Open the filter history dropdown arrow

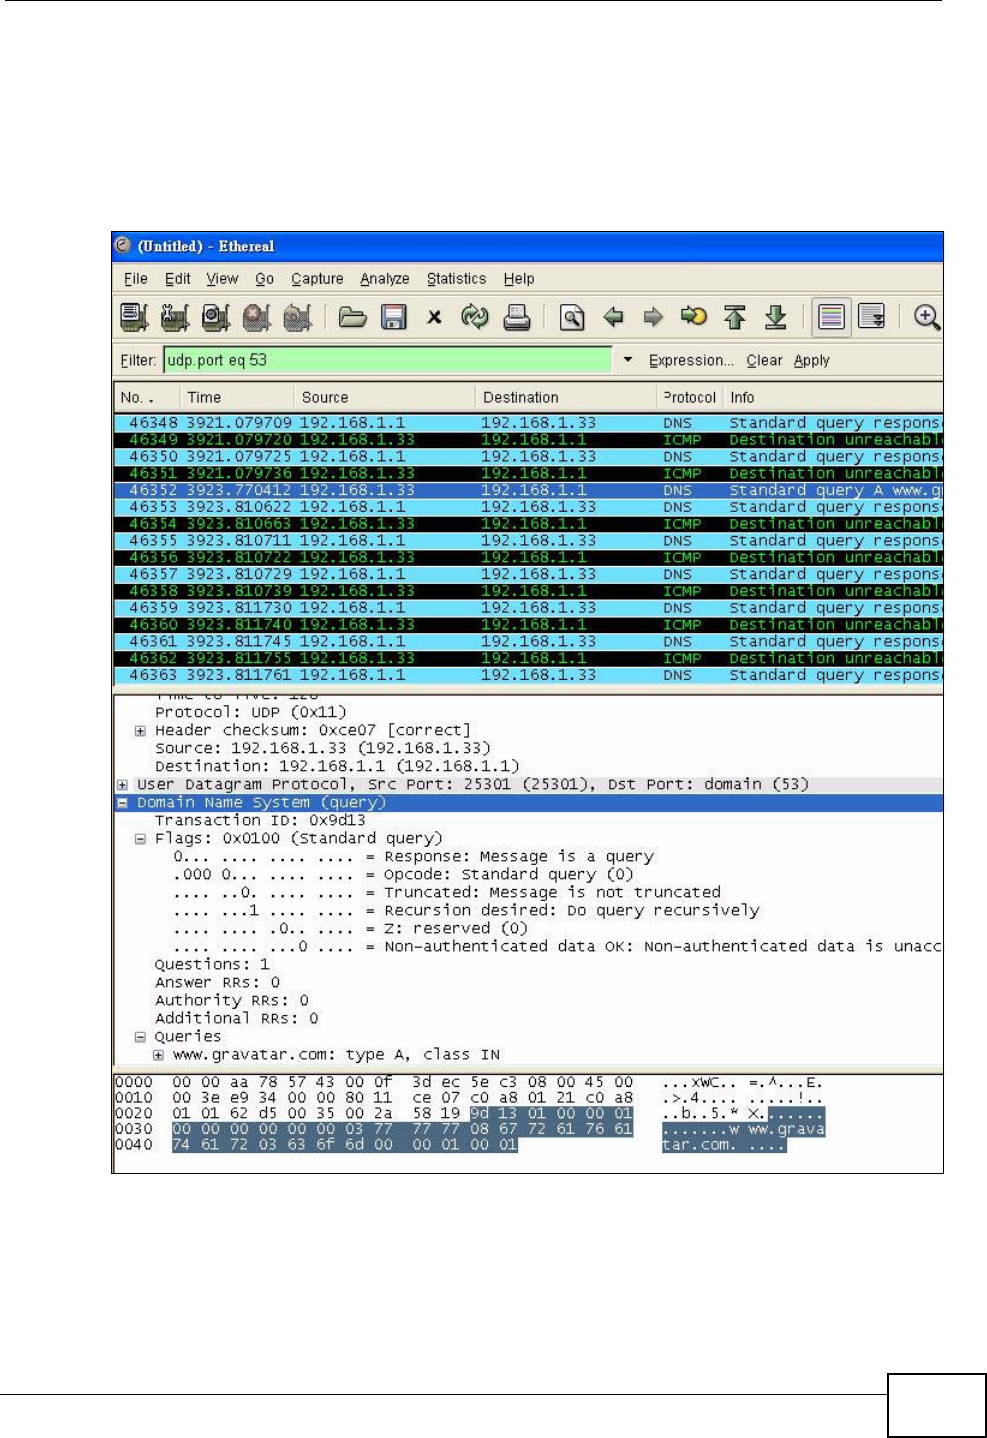(x=628, y=360)
